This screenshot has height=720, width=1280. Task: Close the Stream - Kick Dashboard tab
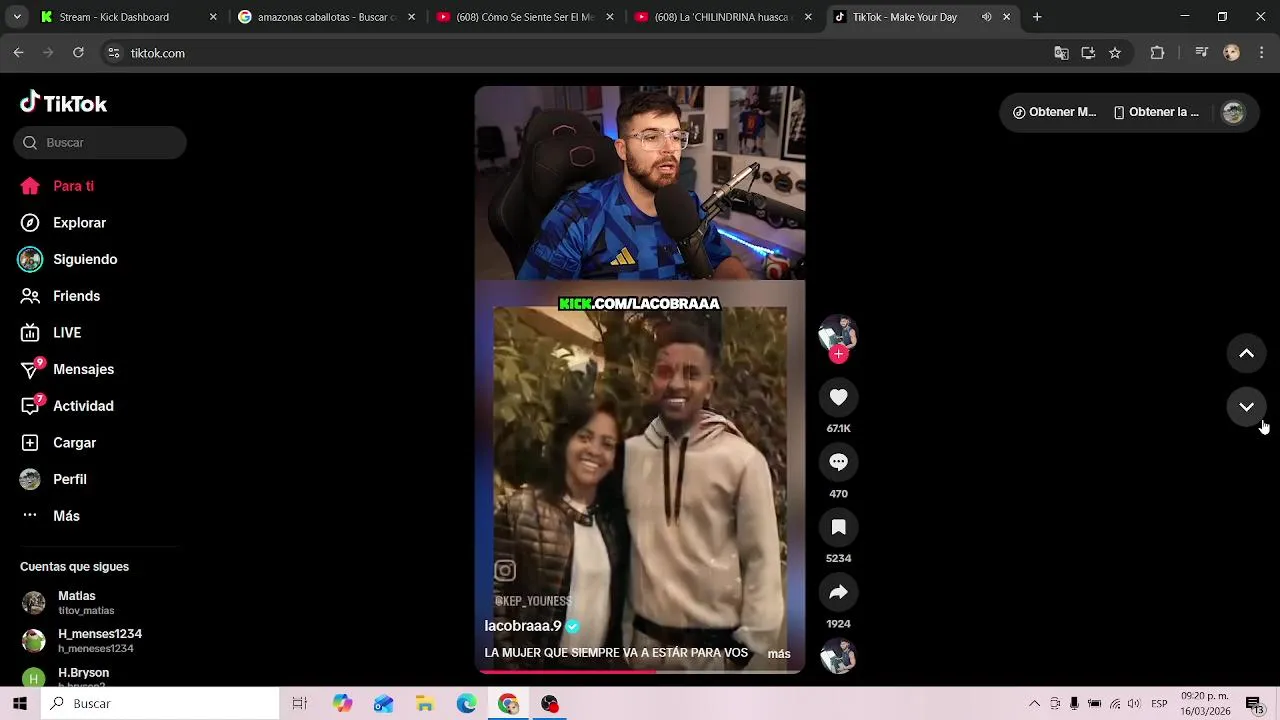[213, 17]
